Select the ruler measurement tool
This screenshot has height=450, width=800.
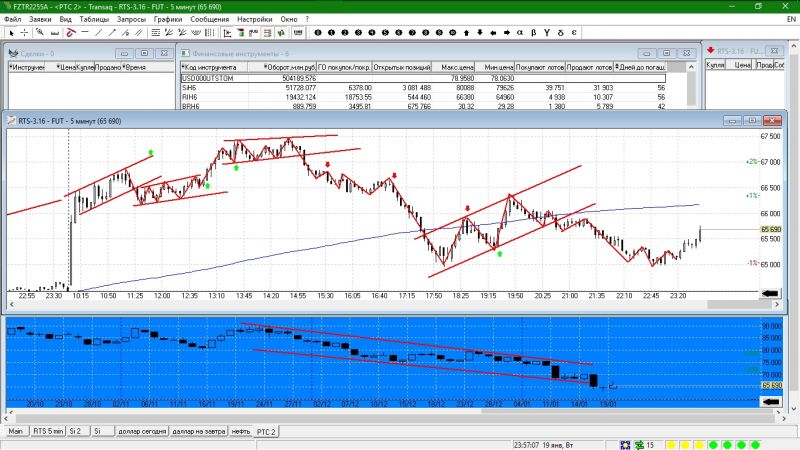click(54, 33)
